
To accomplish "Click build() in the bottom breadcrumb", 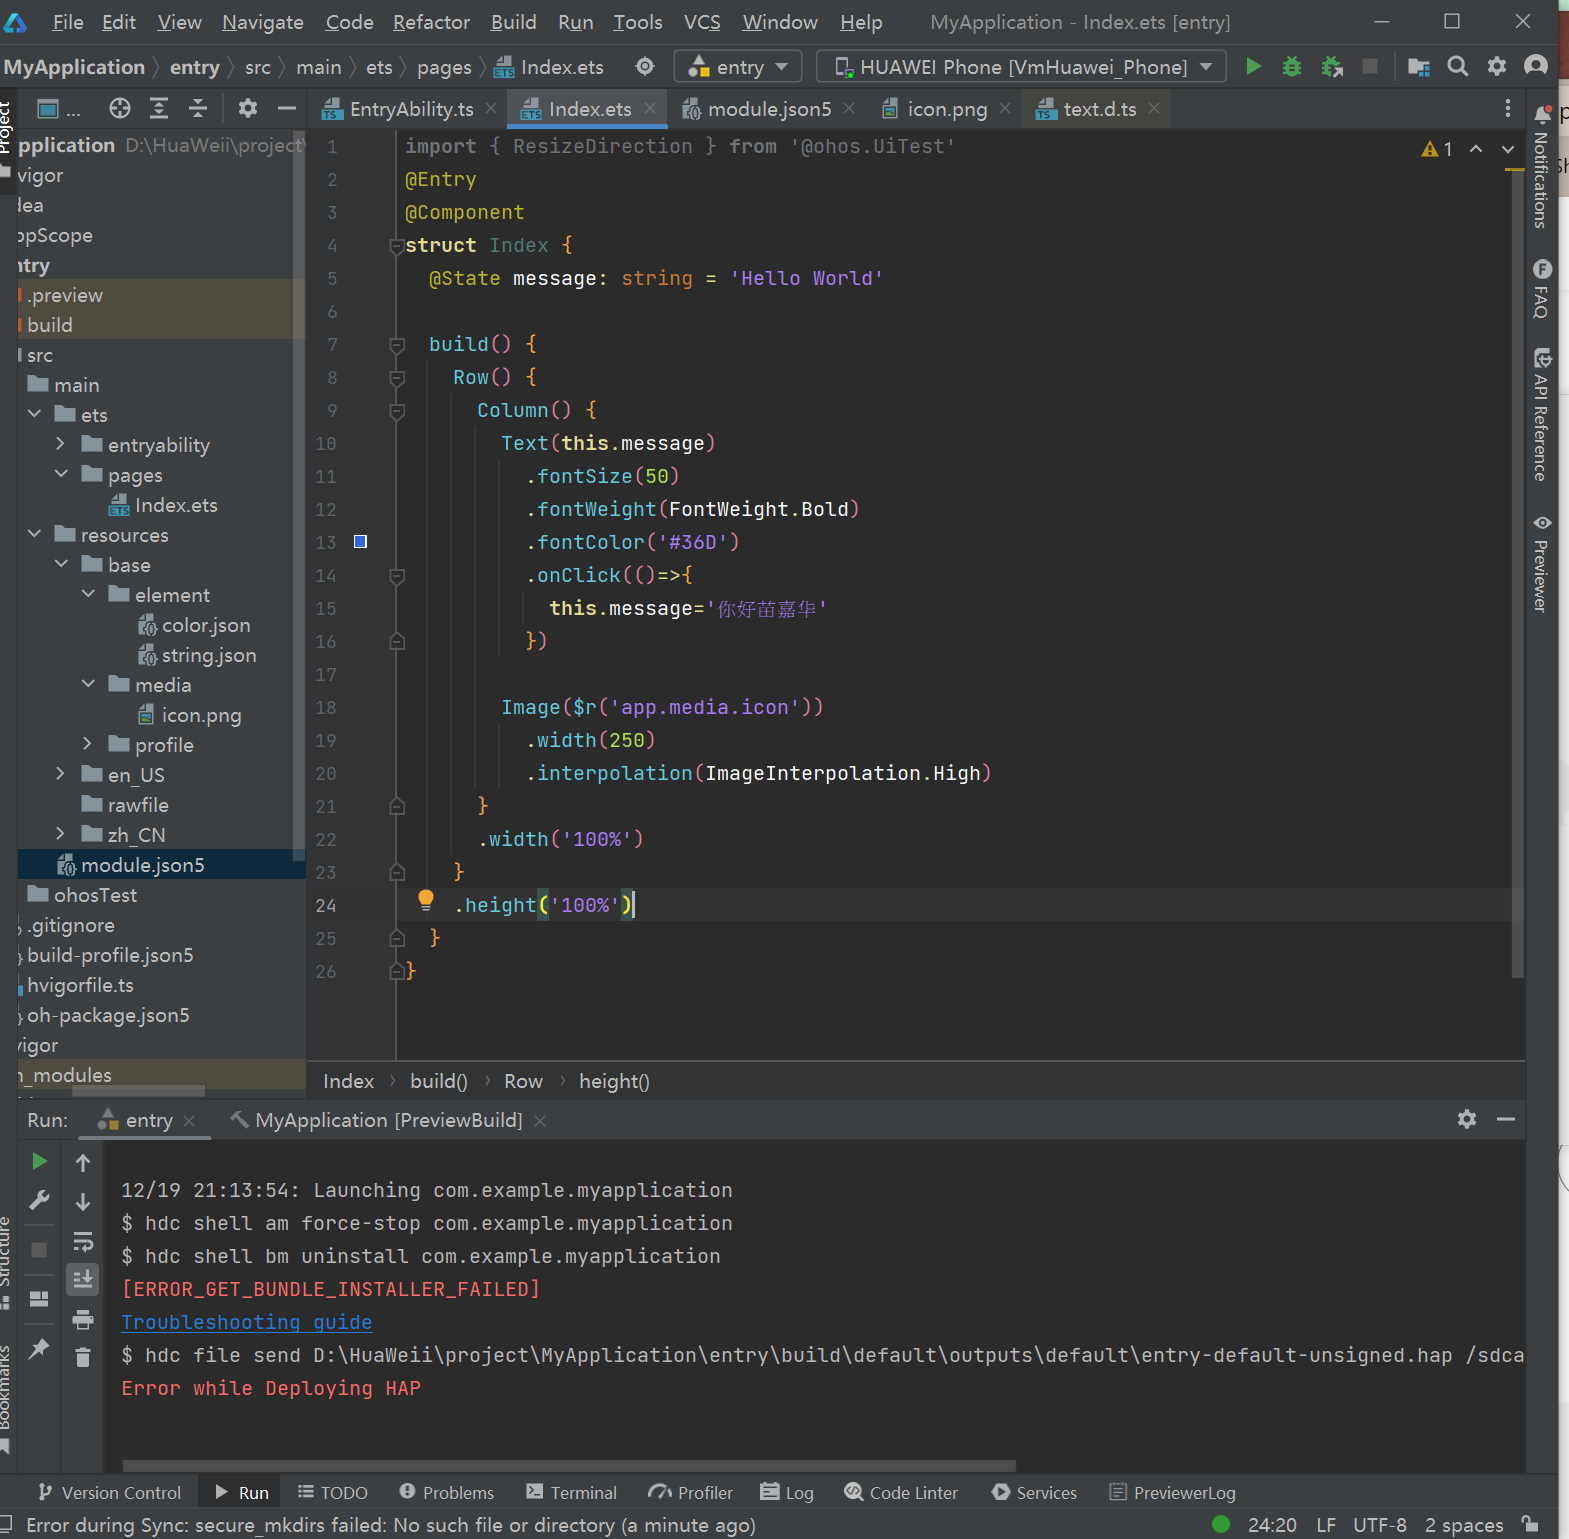I will (439, 1081).
